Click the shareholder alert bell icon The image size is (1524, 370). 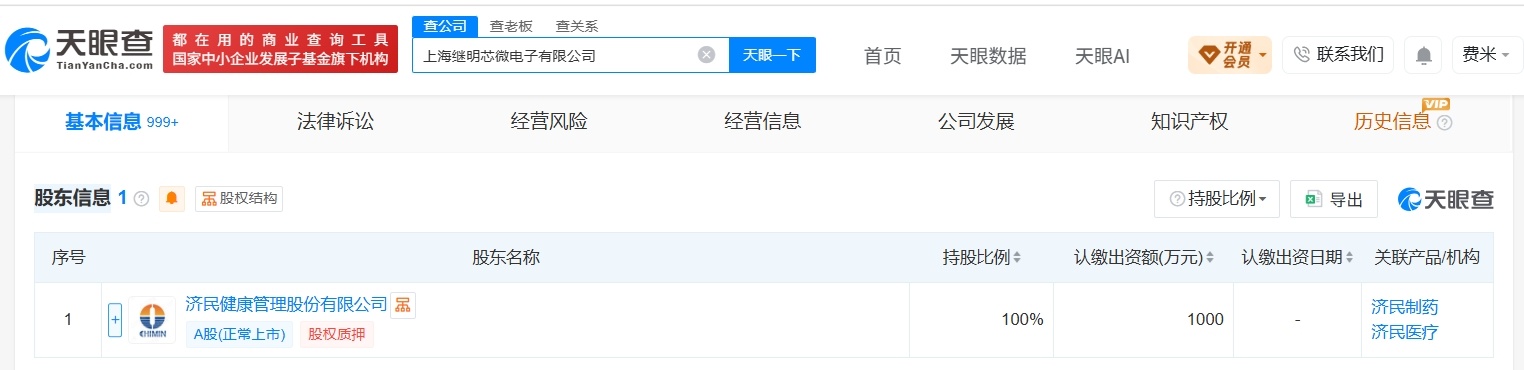click(x=173, y=198)
